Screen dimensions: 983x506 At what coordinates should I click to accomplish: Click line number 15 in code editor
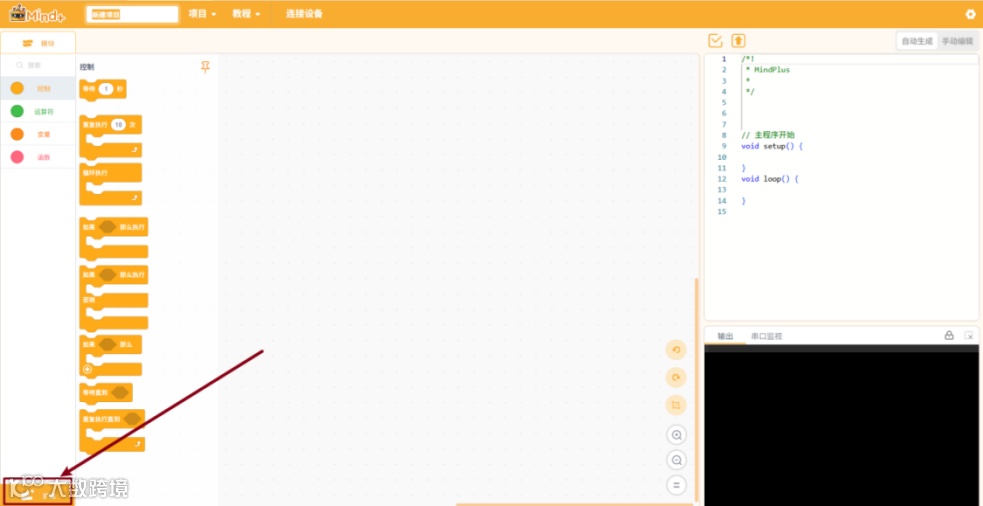coord(721,211)
